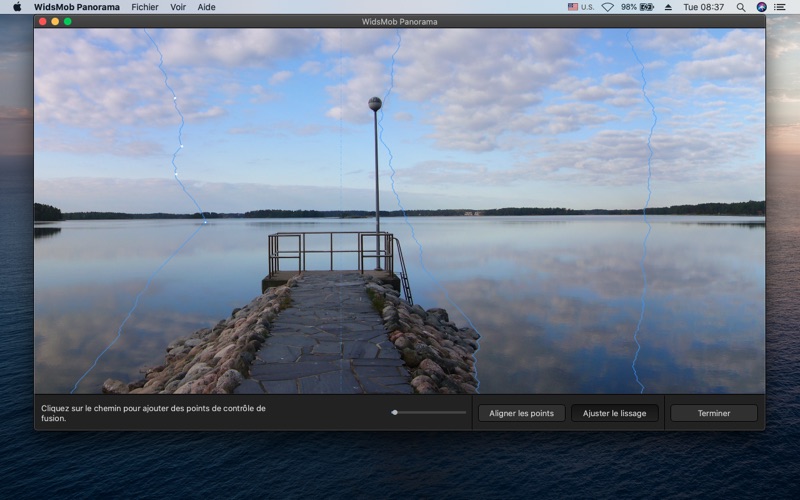This screenshot has width=800, height=500.
Task: Open the Notification Center icon
Action: pyautogui.click(x=780, y=7)
